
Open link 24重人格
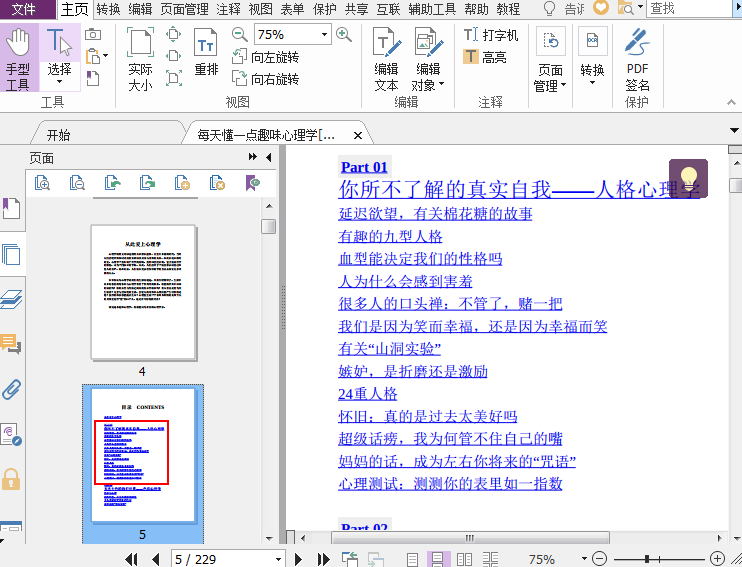click(368, 394)
